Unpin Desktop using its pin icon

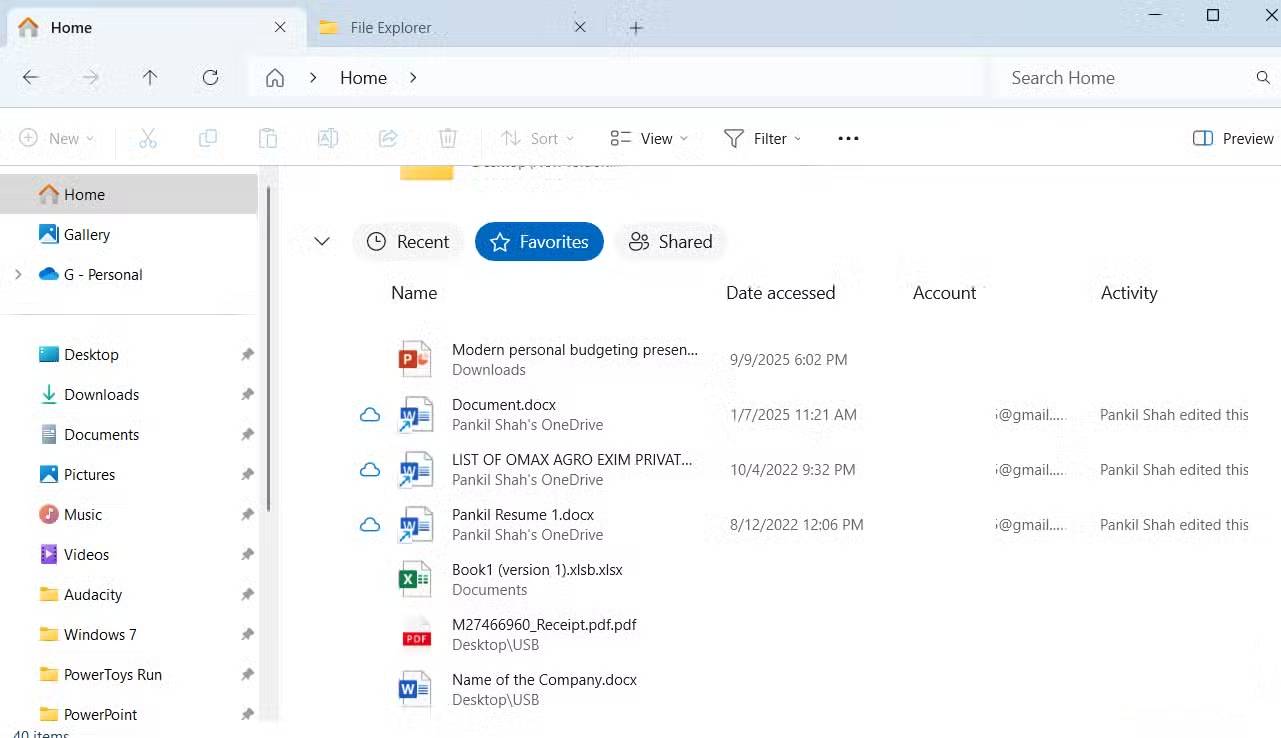pyautogui.click(x=247, y=355)
